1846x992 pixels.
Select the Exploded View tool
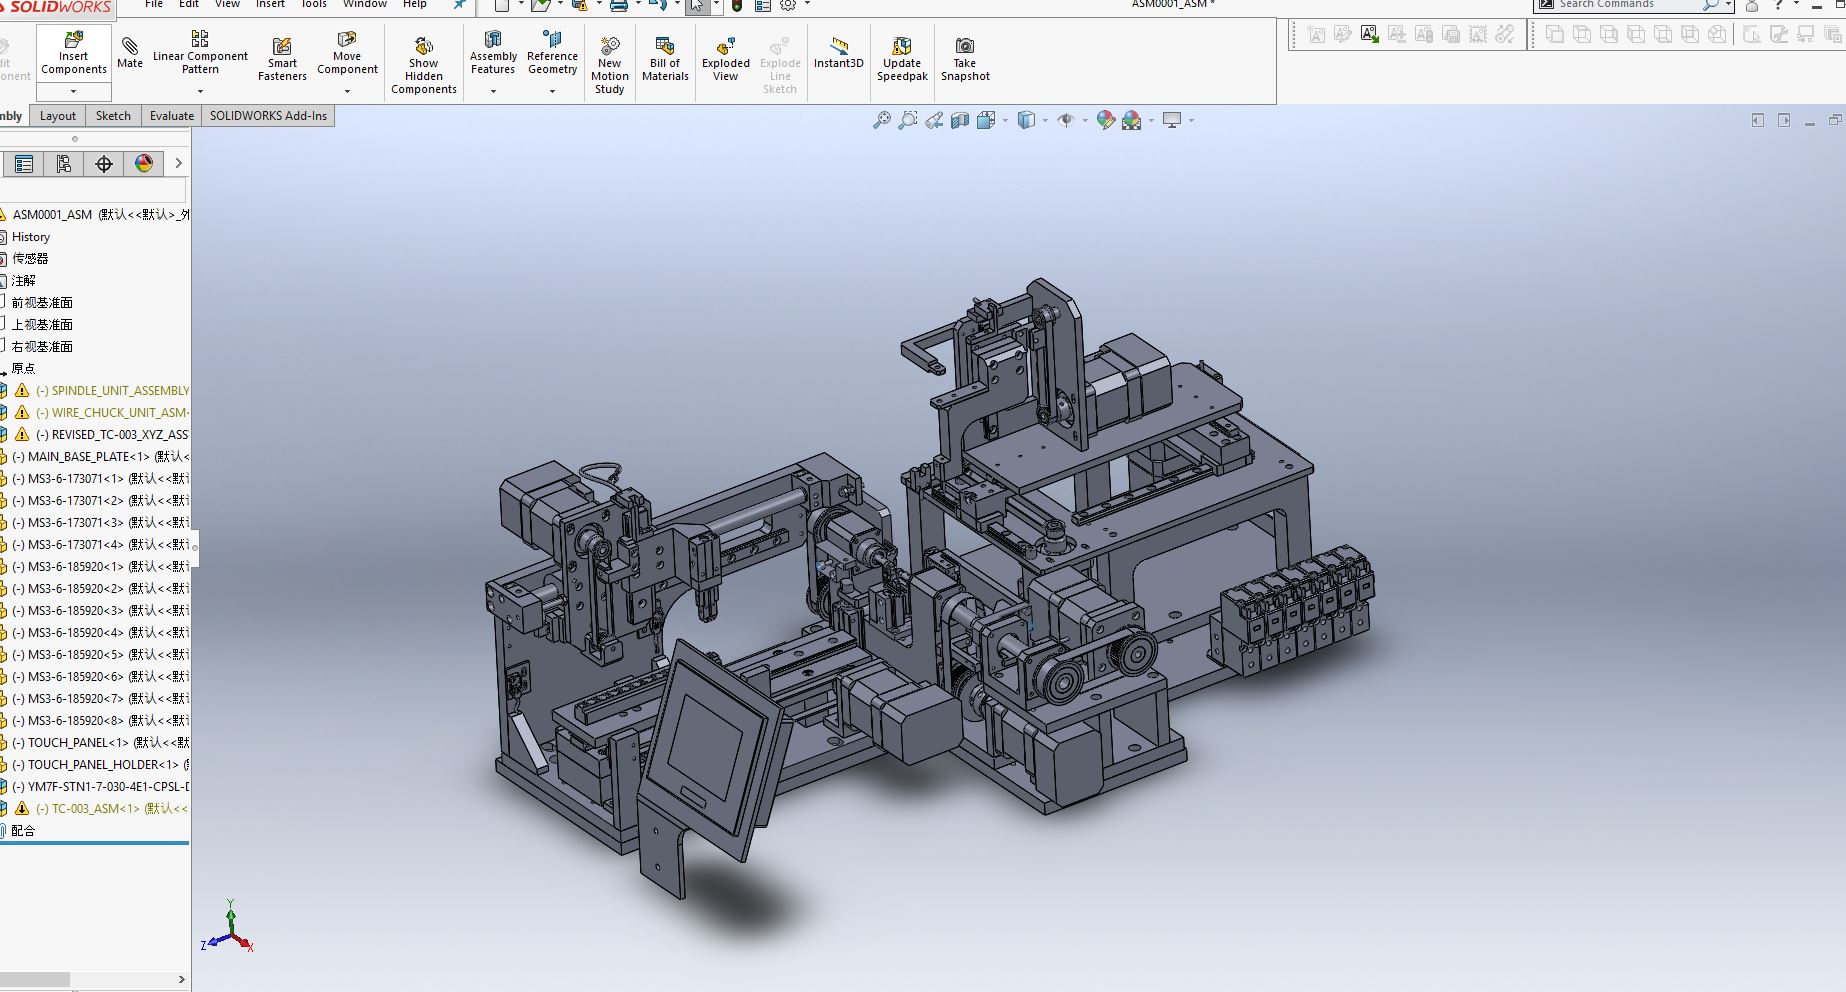point(726,60)
